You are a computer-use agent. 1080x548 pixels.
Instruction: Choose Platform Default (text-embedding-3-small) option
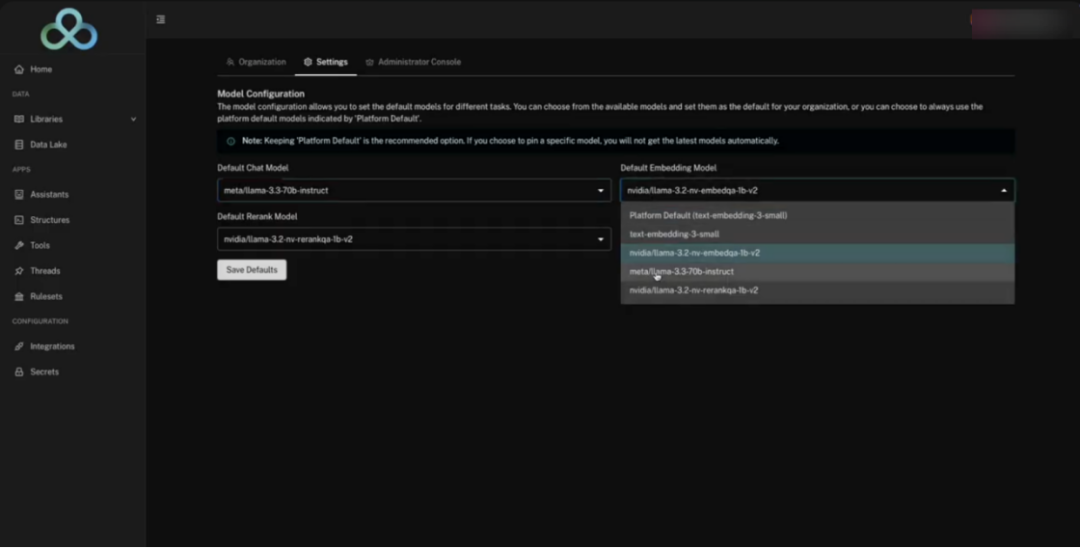[x=817, y=215]
